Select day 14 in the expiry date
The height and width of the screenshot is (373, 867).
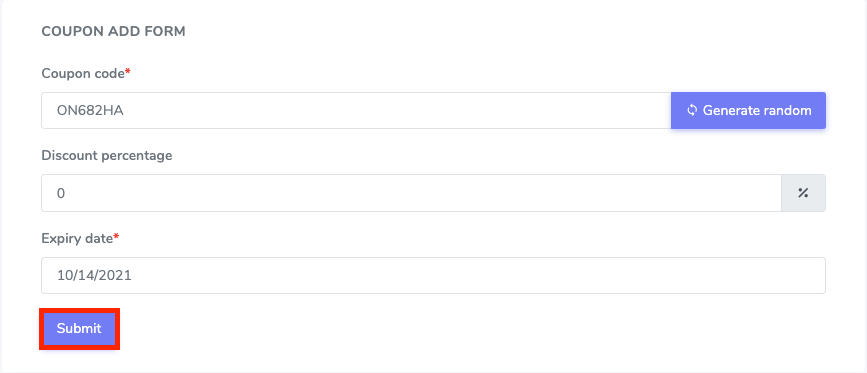coord(81,275)
